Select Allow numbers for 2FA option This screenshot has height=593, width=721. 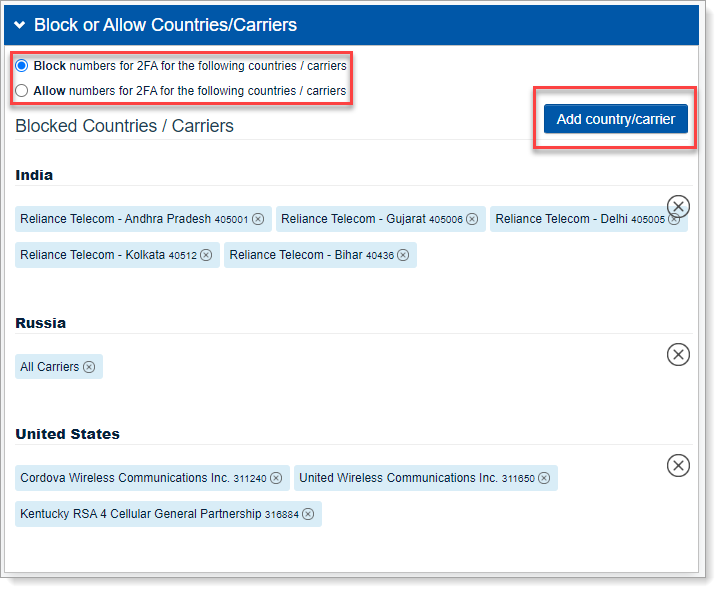coord(22,91)
